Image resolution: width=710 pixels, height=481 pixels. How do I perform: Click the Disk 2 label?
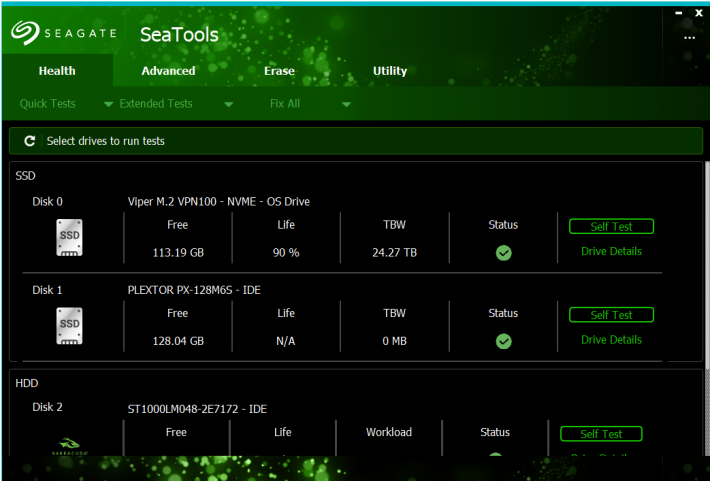(48, 407)
